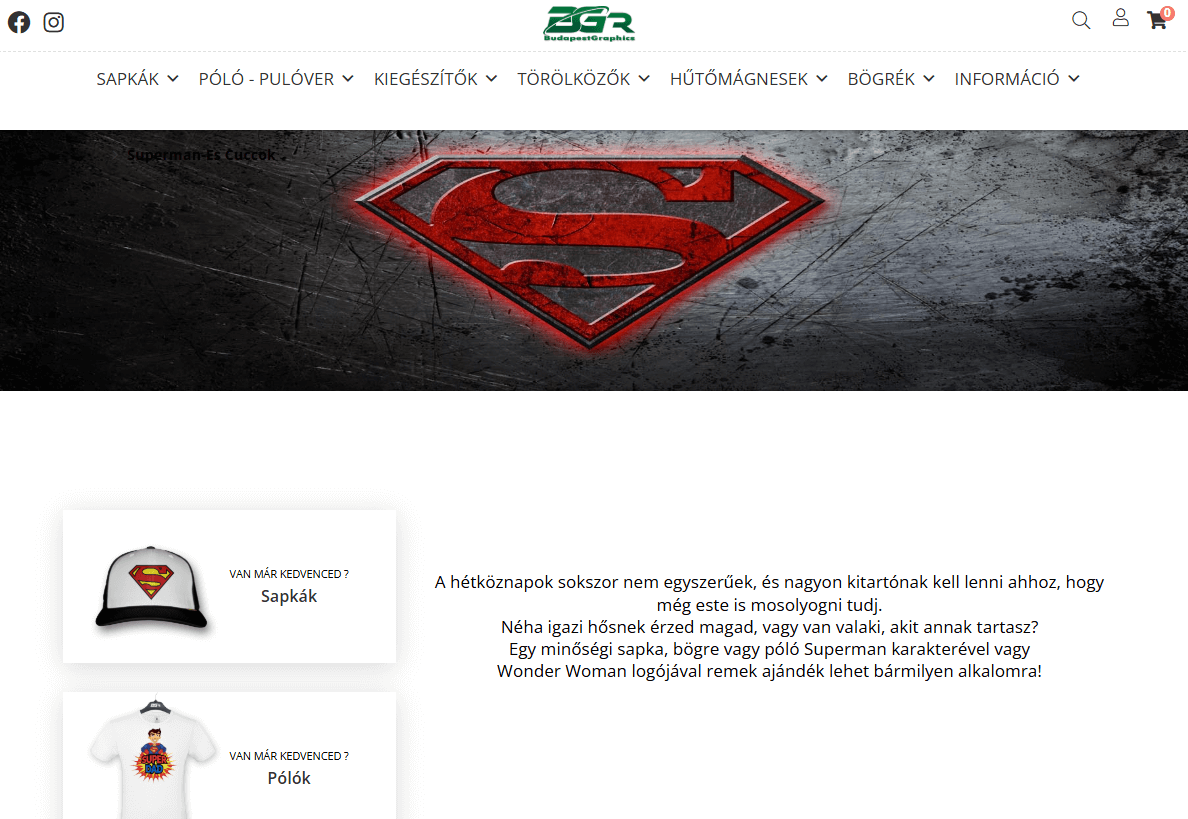Click the cart item count badge

[x=1167, y=12]
